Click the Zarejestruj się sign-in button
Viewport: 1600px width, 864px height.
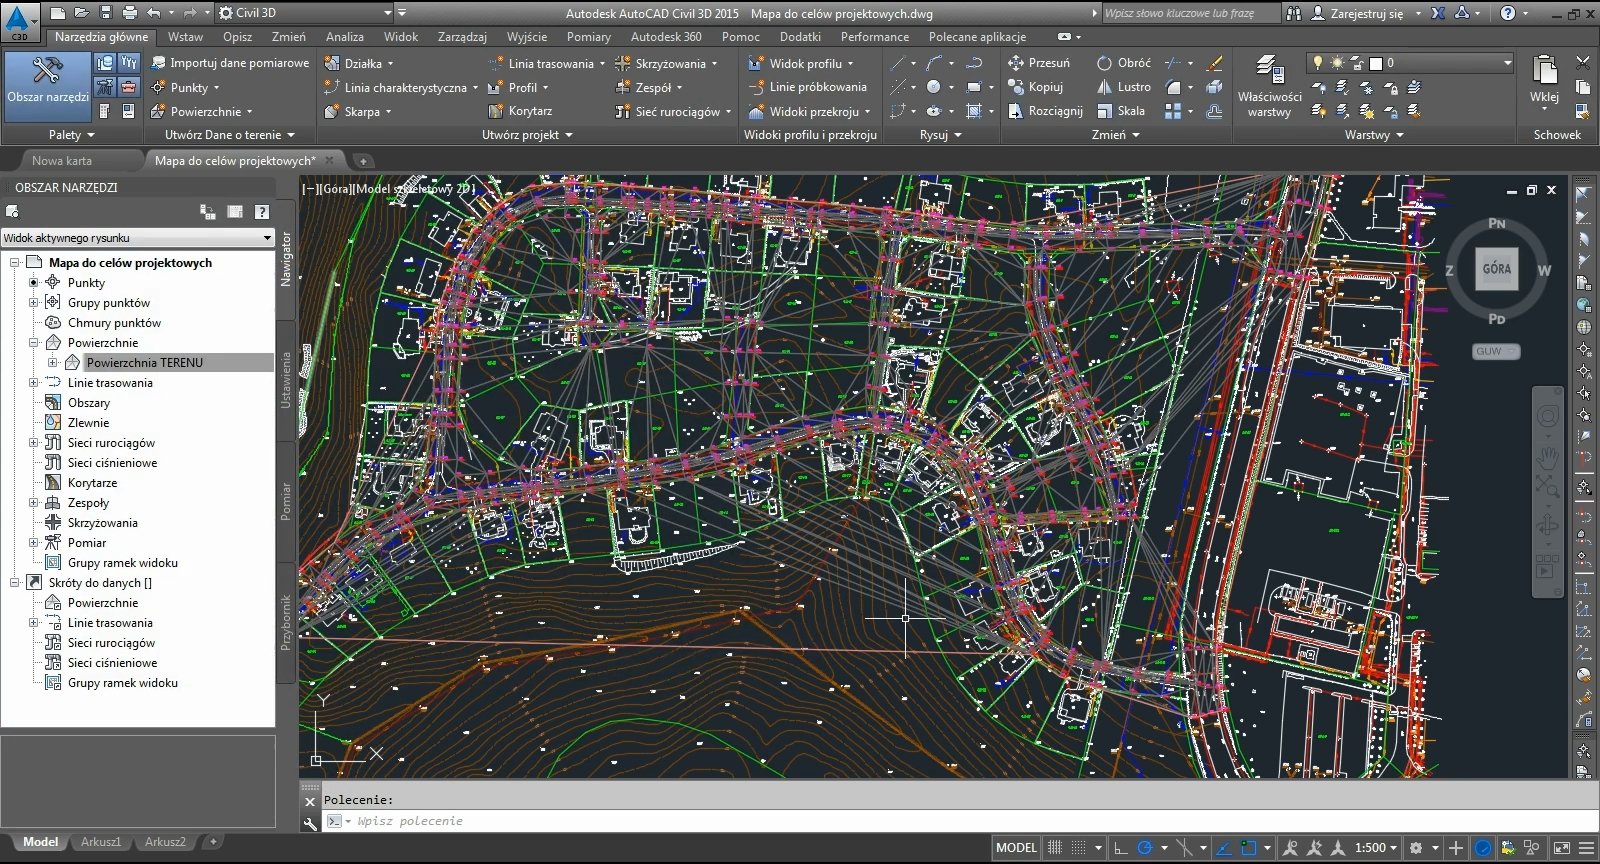click(1365, 13)
